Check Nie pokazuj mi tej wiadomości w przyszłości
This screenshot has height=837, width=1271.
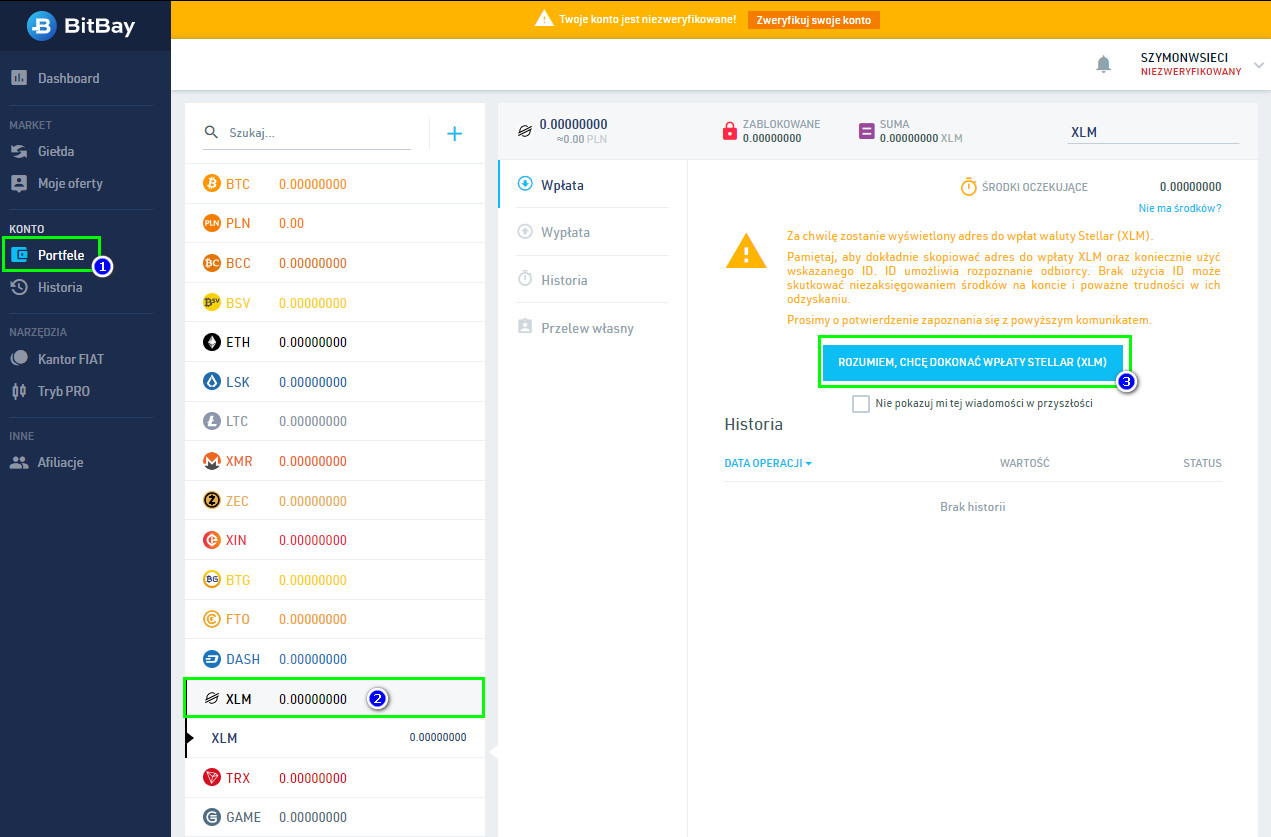[861, 404]
